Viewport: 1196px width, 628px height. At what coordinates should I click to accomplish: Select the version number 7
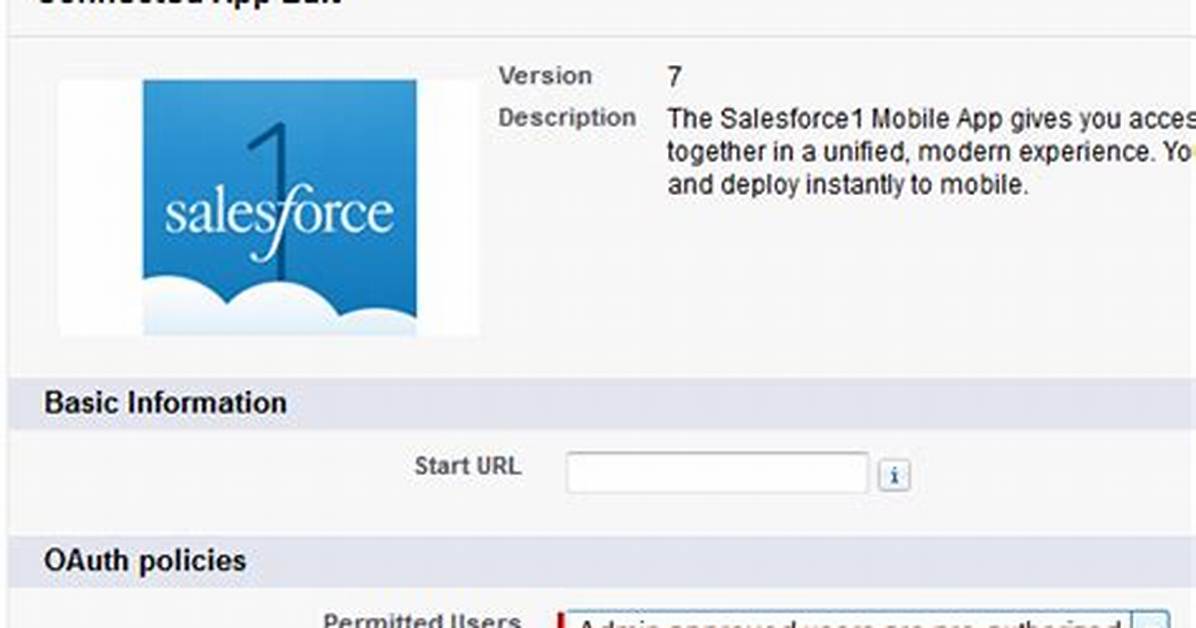click(674, 76)
